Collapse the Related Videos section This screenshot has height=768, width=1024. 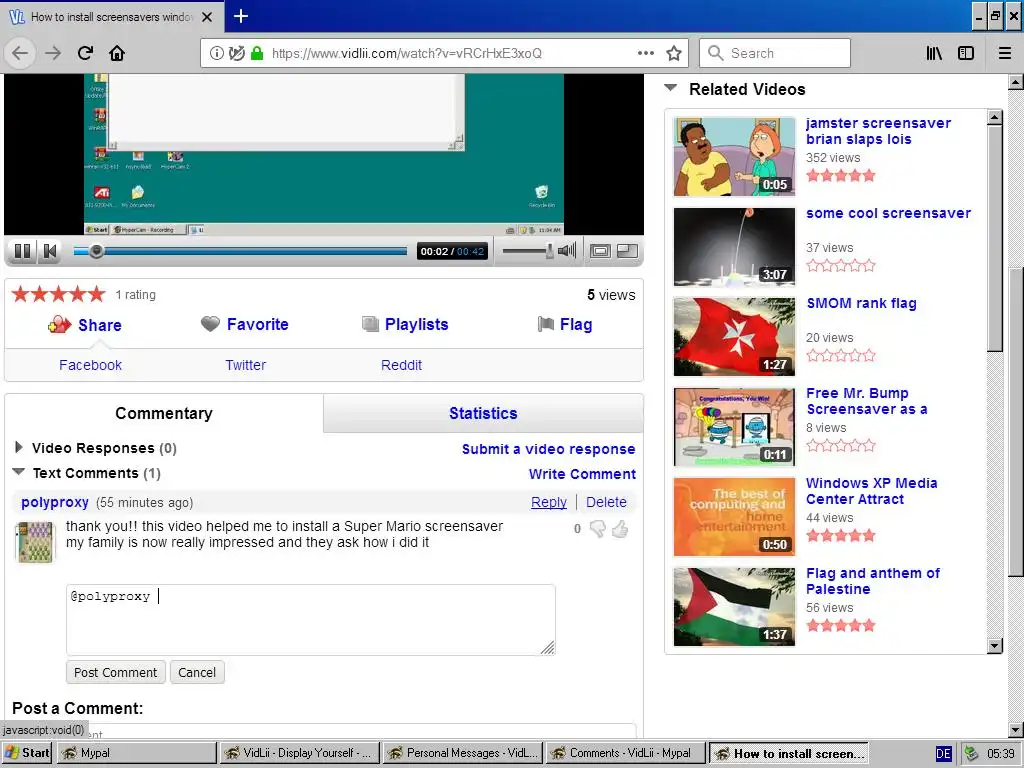pos(671,88)
